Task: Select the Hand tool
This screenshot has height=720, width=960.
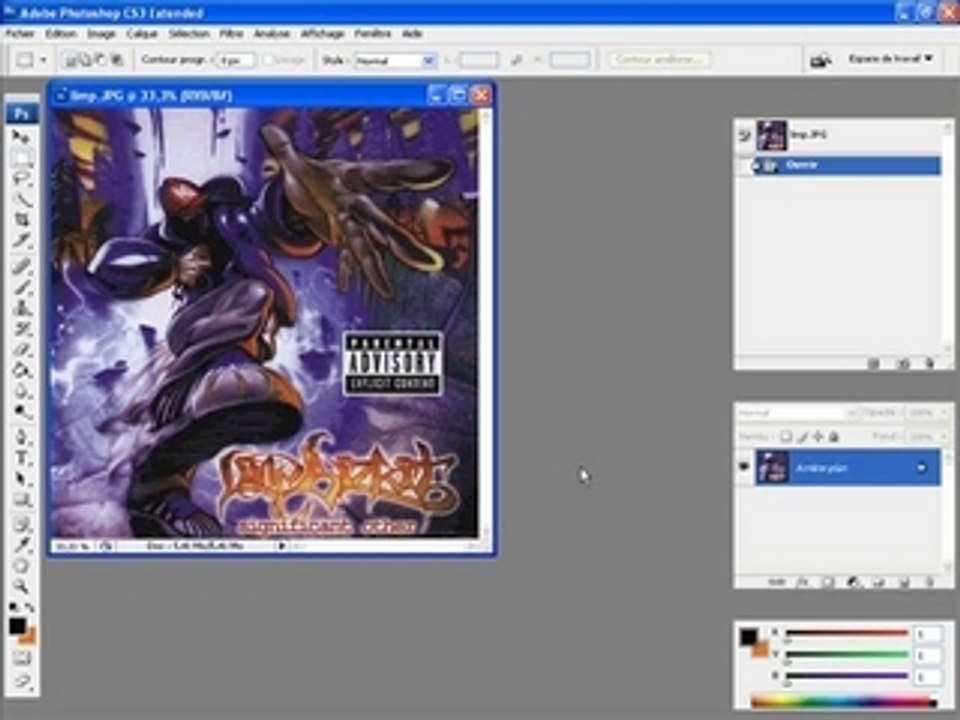Action: pos(22,566)
